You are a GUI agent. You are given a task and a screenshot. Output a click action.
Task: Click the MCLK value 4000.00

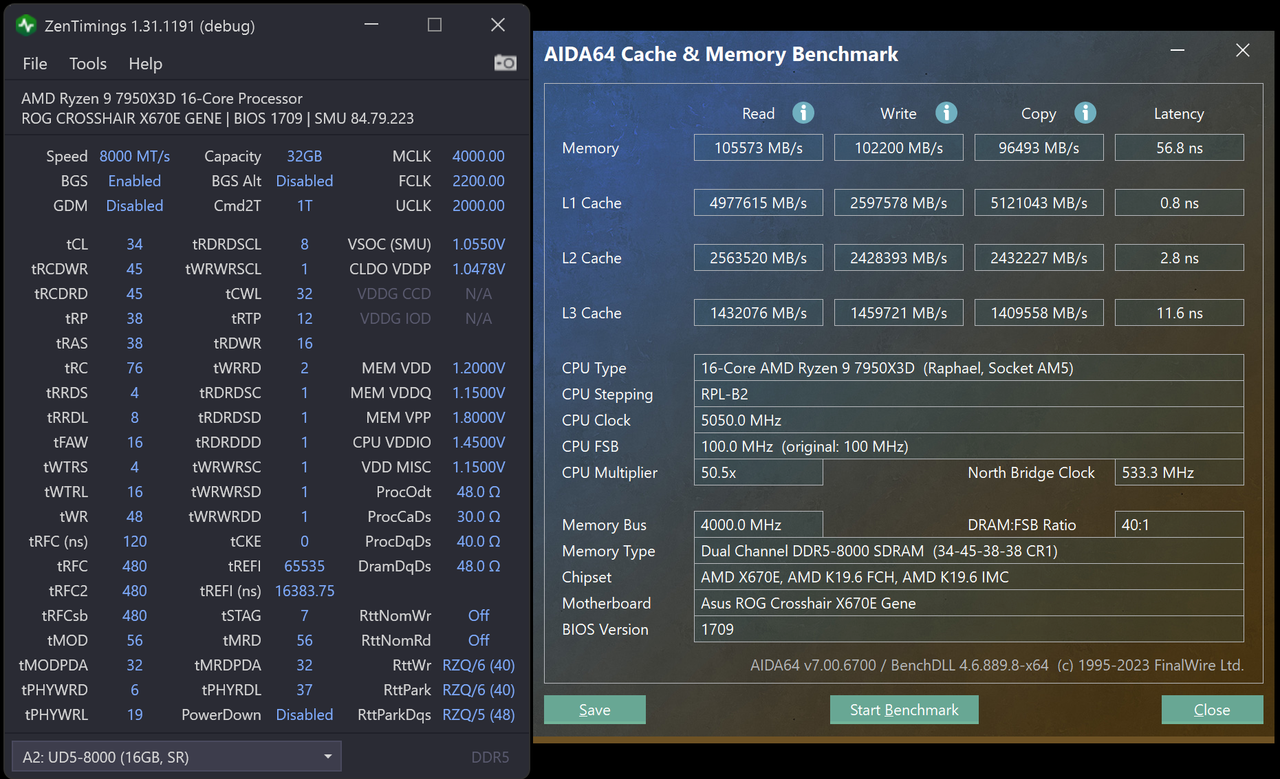pos(478,157)
